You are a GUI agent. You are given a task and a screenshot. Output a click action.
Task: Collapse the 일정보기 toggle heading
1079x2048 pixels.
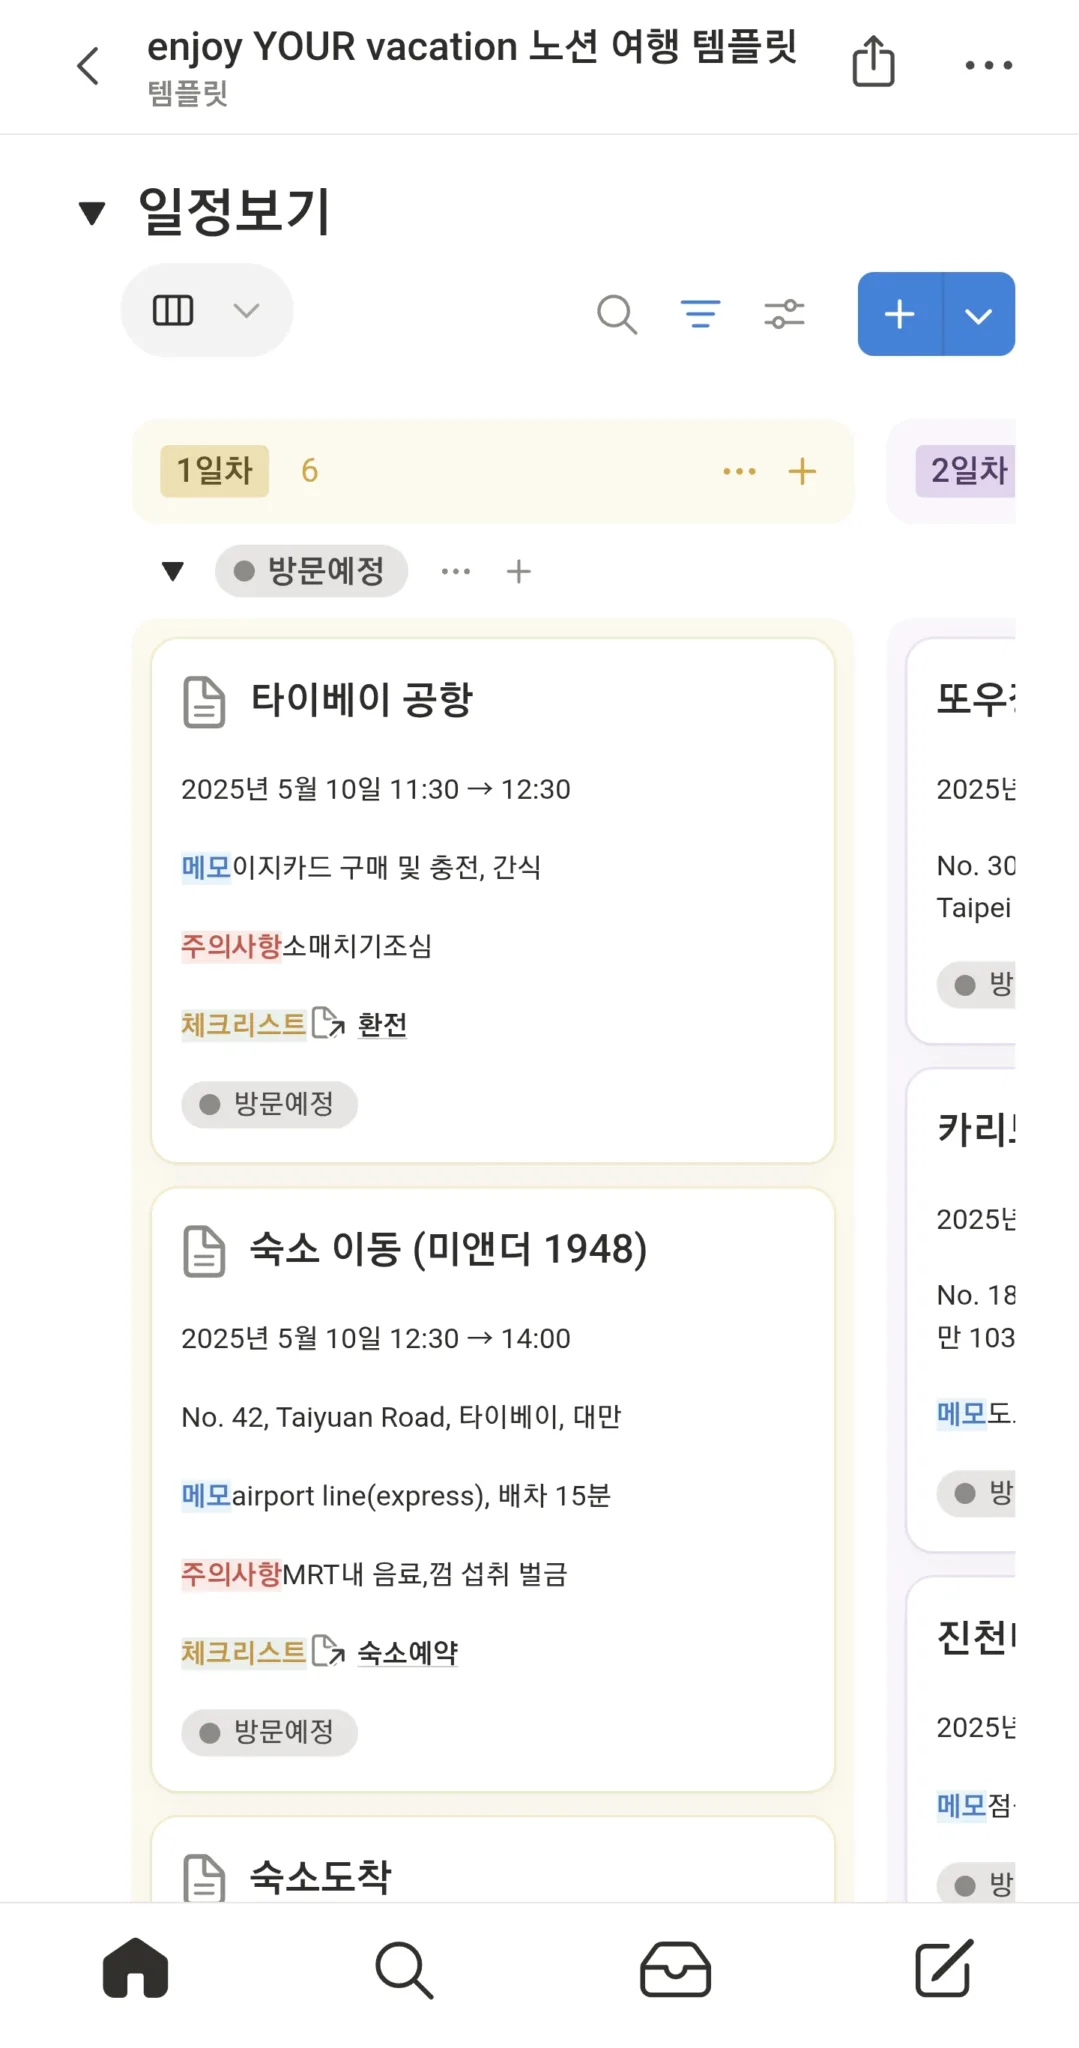(x=92, y=212)
